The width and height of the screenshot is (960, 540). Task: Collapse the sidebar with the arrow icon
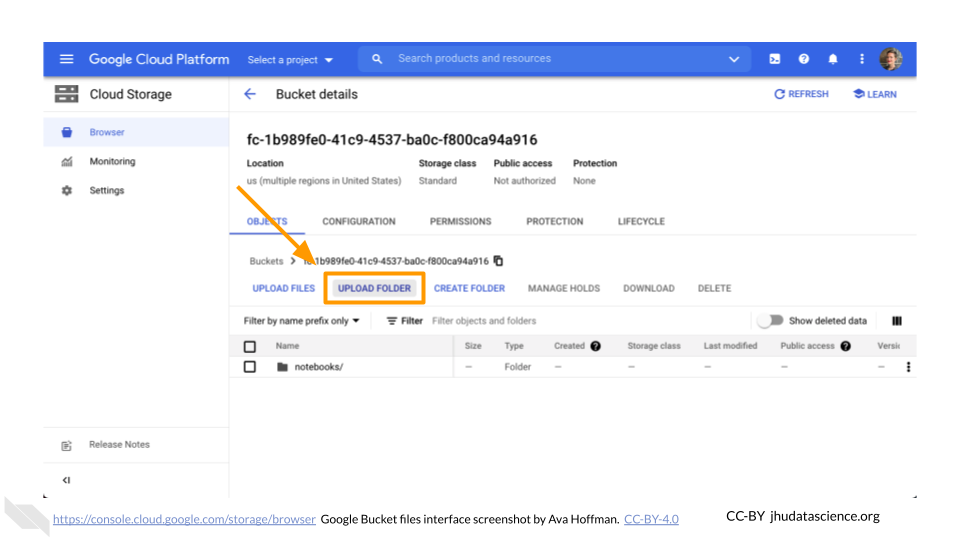[66, 480]
